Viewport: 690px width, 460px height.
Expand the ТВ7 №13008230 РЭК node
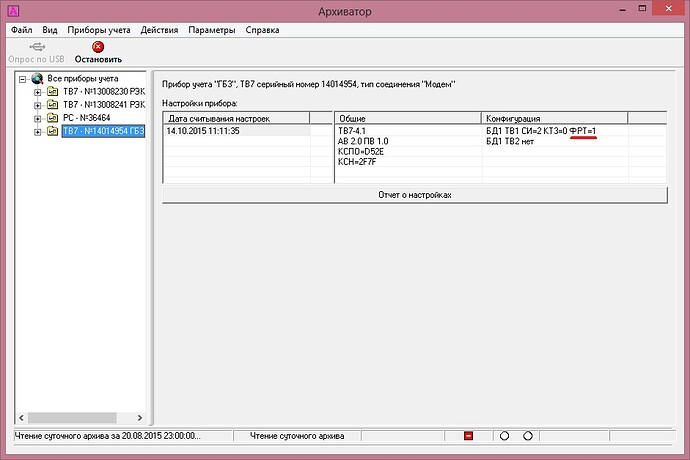37,92
